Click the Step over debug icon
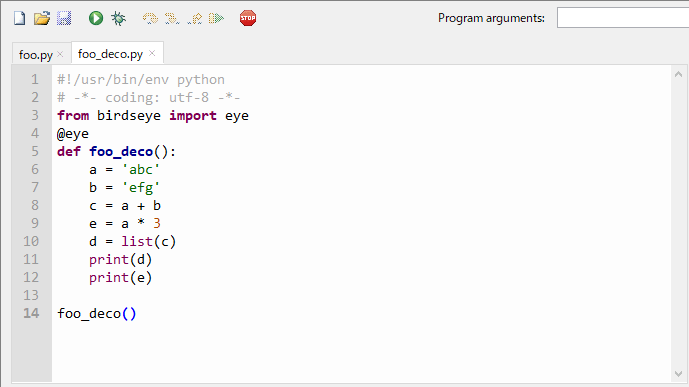 [150, 18]
